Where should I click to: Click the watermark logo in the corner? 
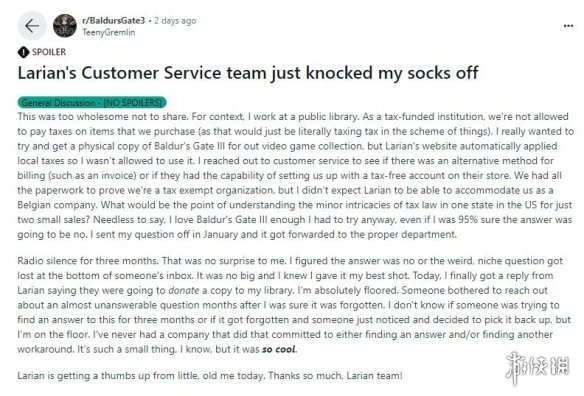click(x=537, y=367)
